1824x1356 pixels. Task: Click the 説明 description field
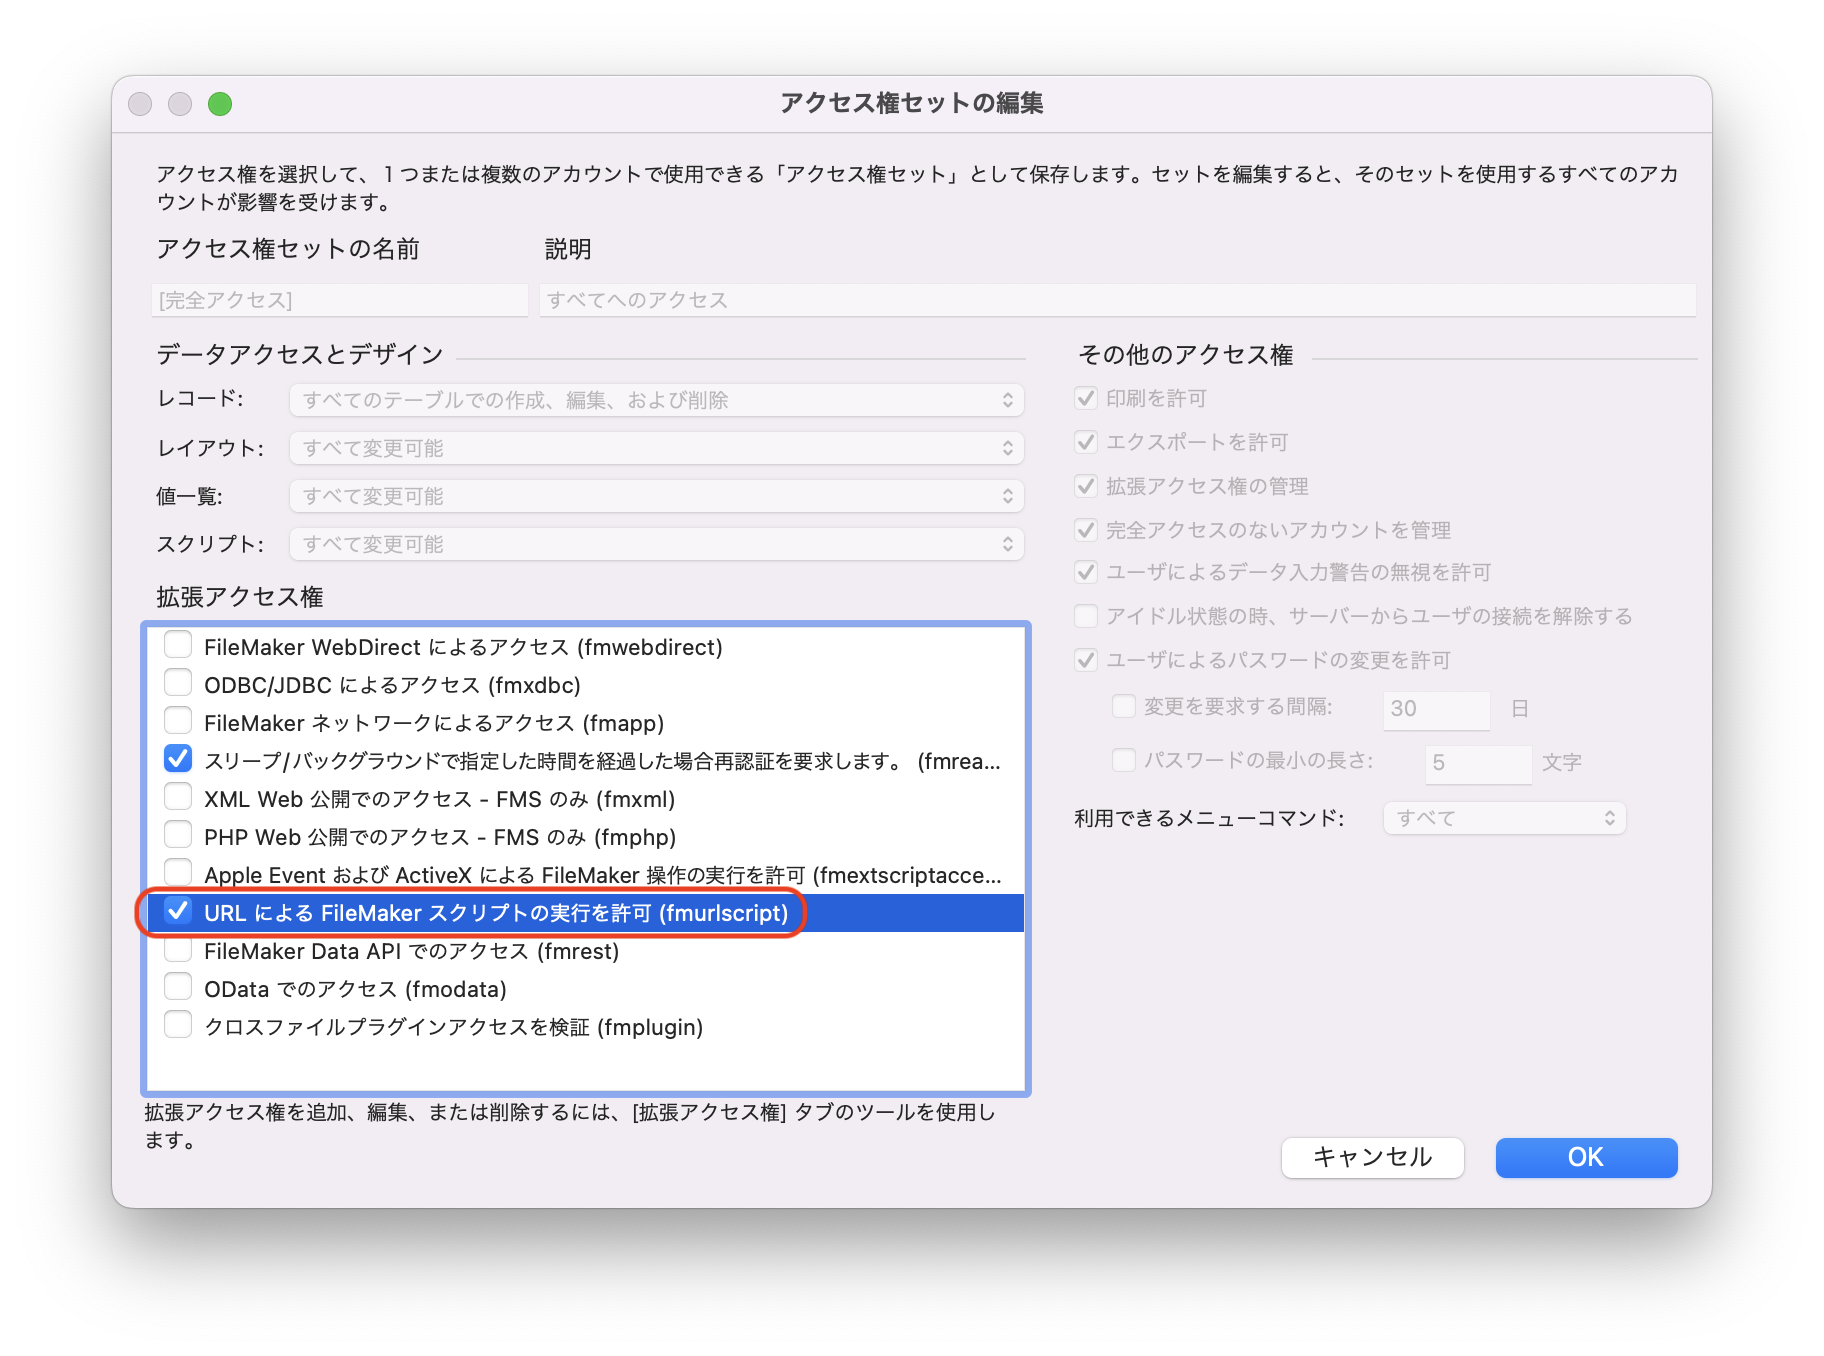click(1118, 300)
